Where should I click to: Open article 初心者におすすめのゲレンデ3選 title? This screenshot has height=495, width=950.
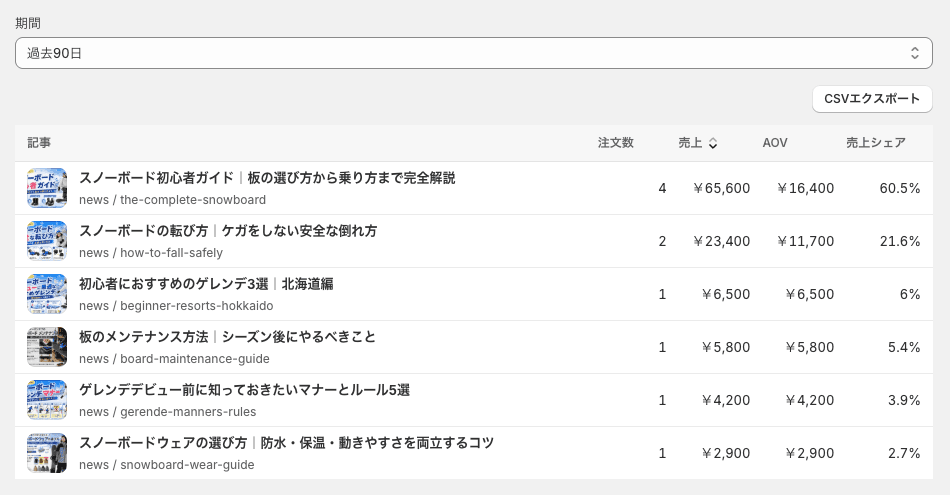pos(206,284)
